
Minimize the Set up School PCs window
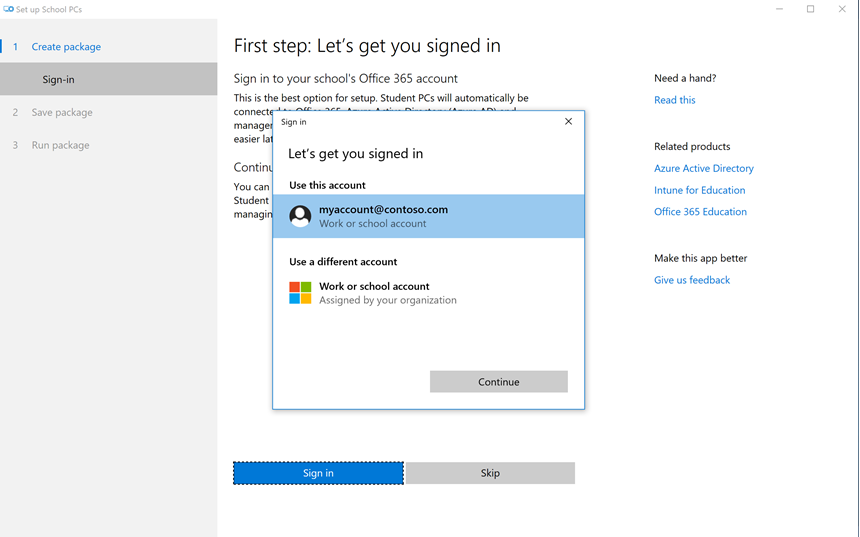tap(779, 9)
